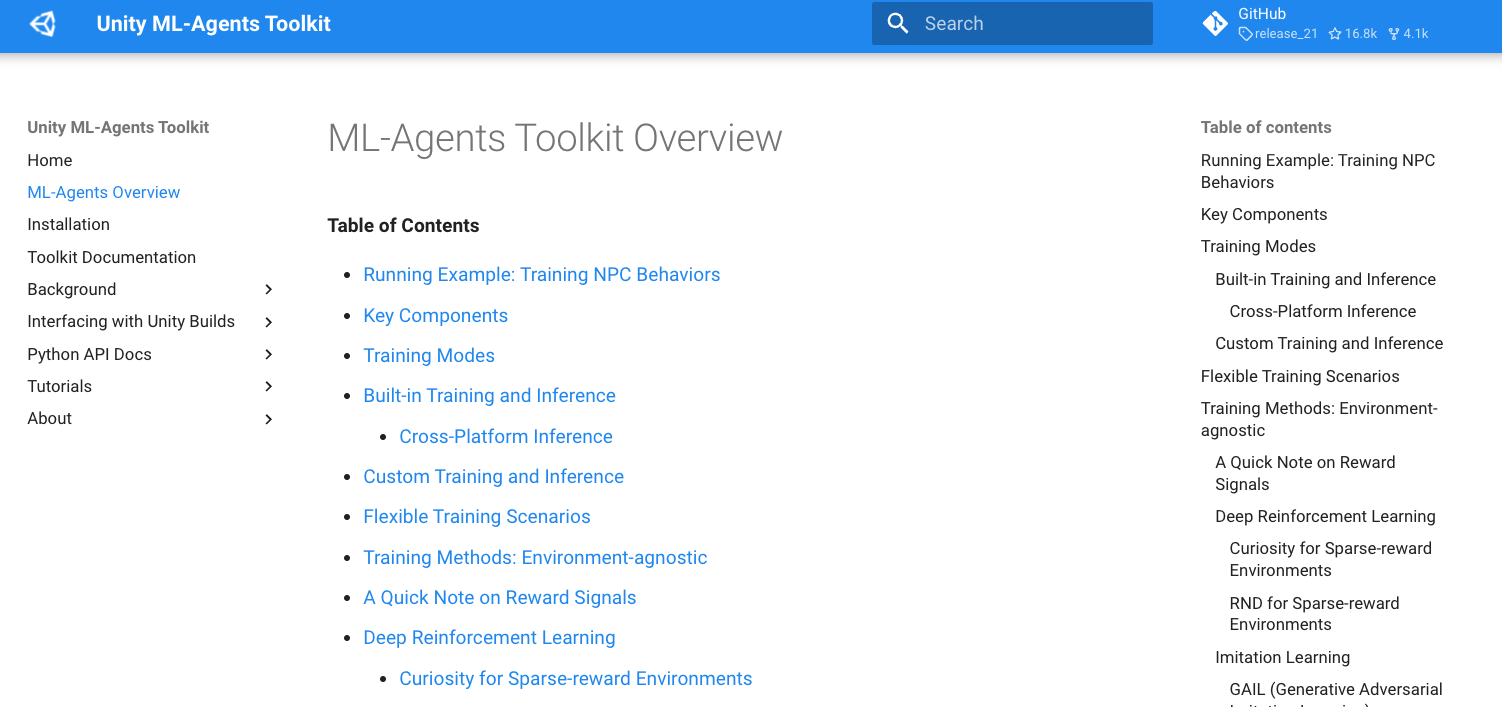Viewport: 1502px width, 707px height.
Task: Open Installation page in sidebar
Action: click(69, 224)
